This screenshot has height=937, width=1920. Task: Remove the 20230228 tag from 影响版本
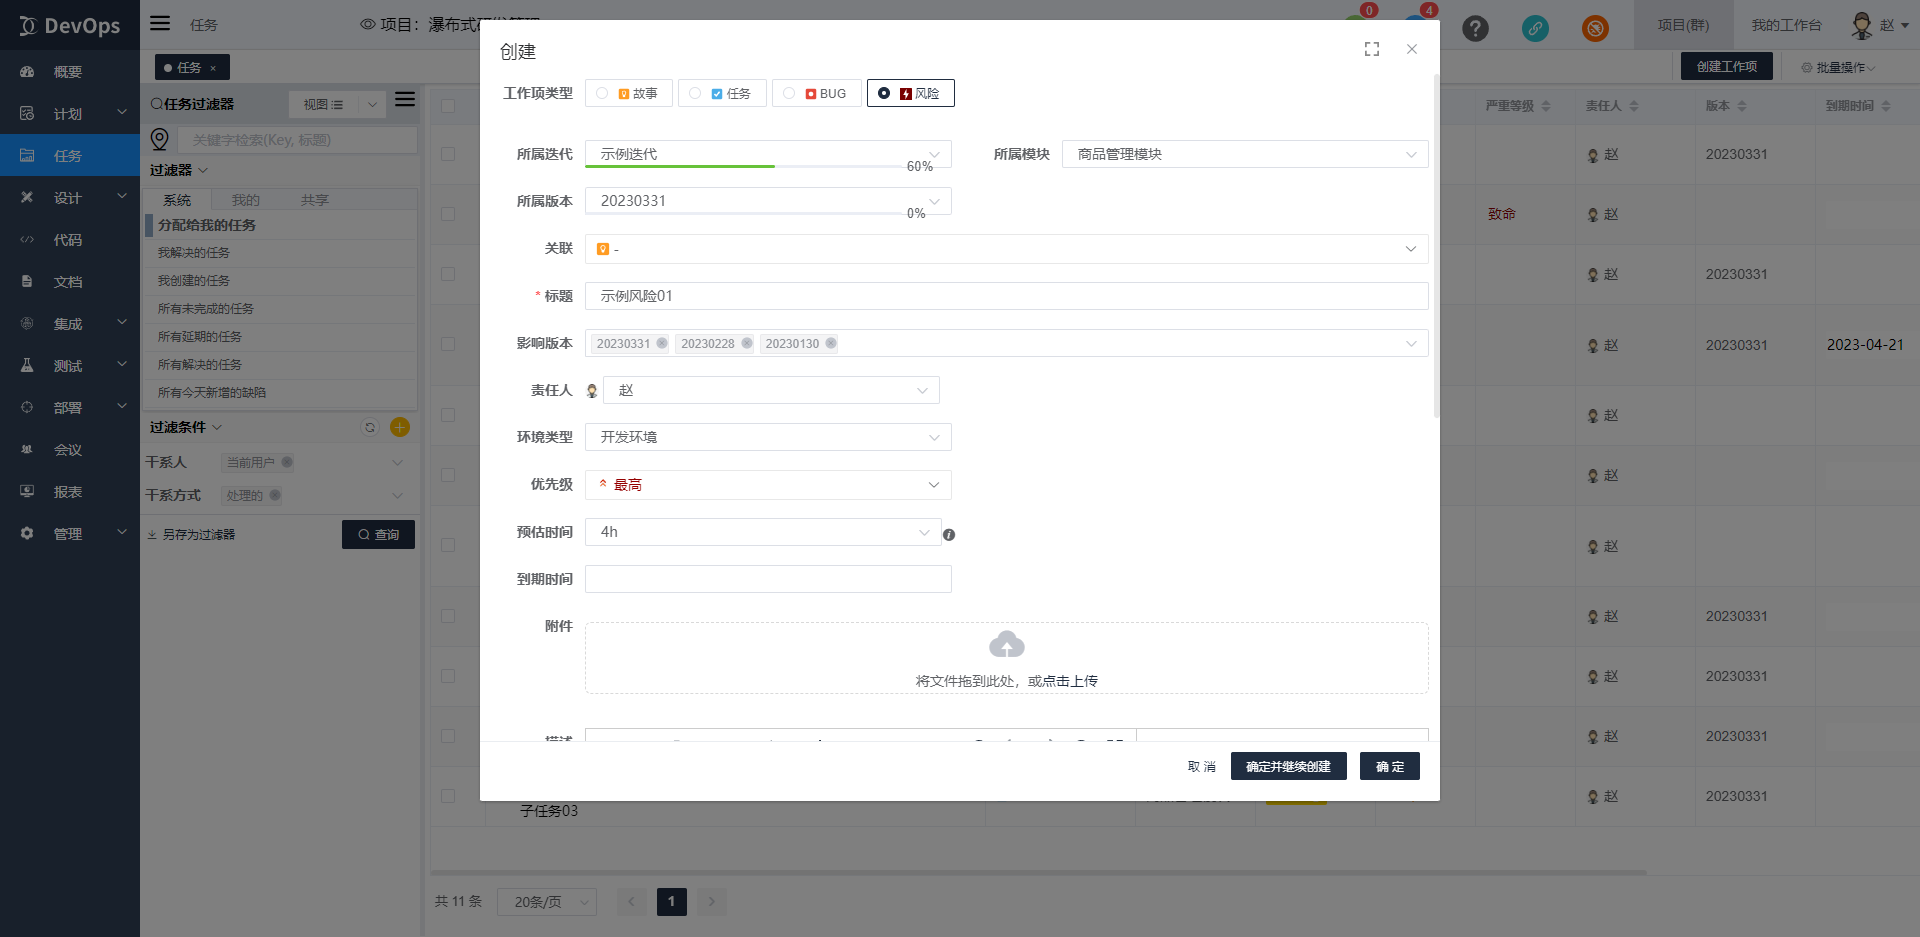[x=746, y=343]
